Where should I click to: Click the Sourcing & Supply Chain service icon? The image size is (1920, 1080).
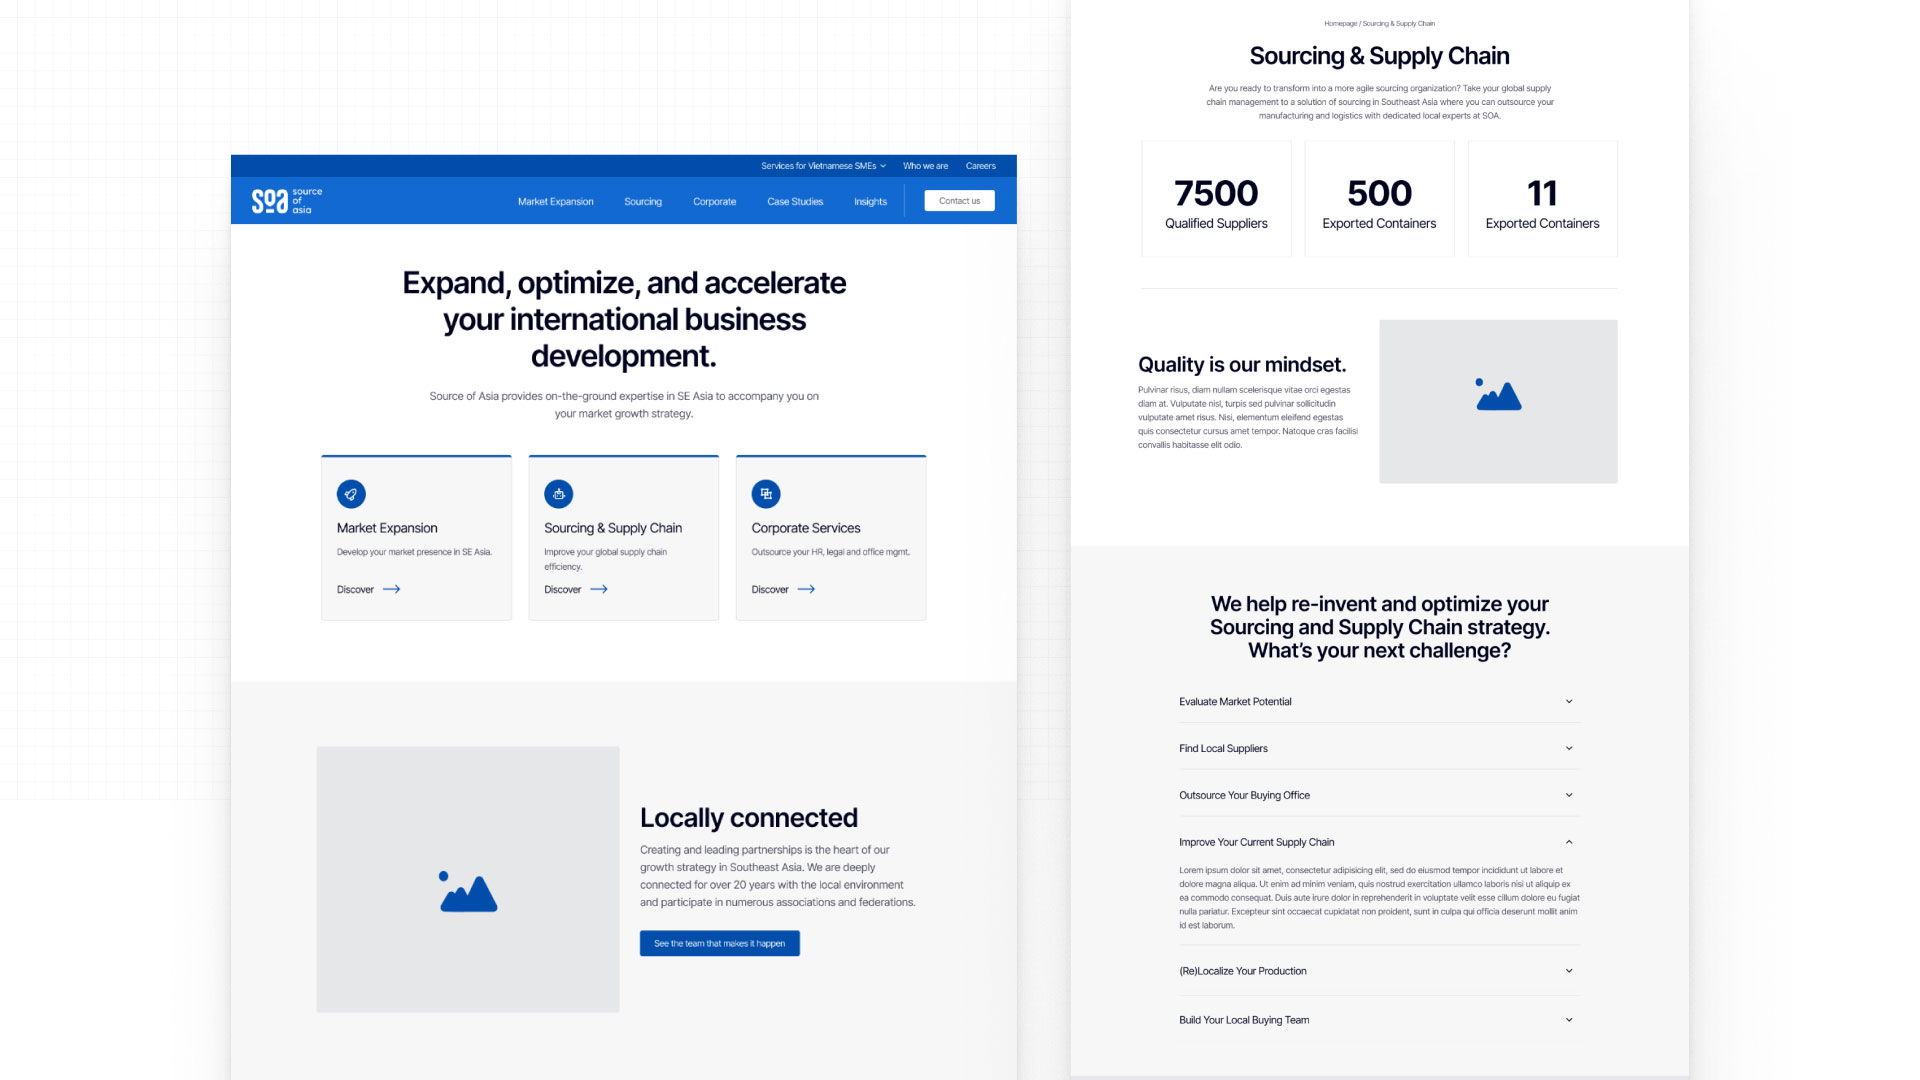(559, 493)
